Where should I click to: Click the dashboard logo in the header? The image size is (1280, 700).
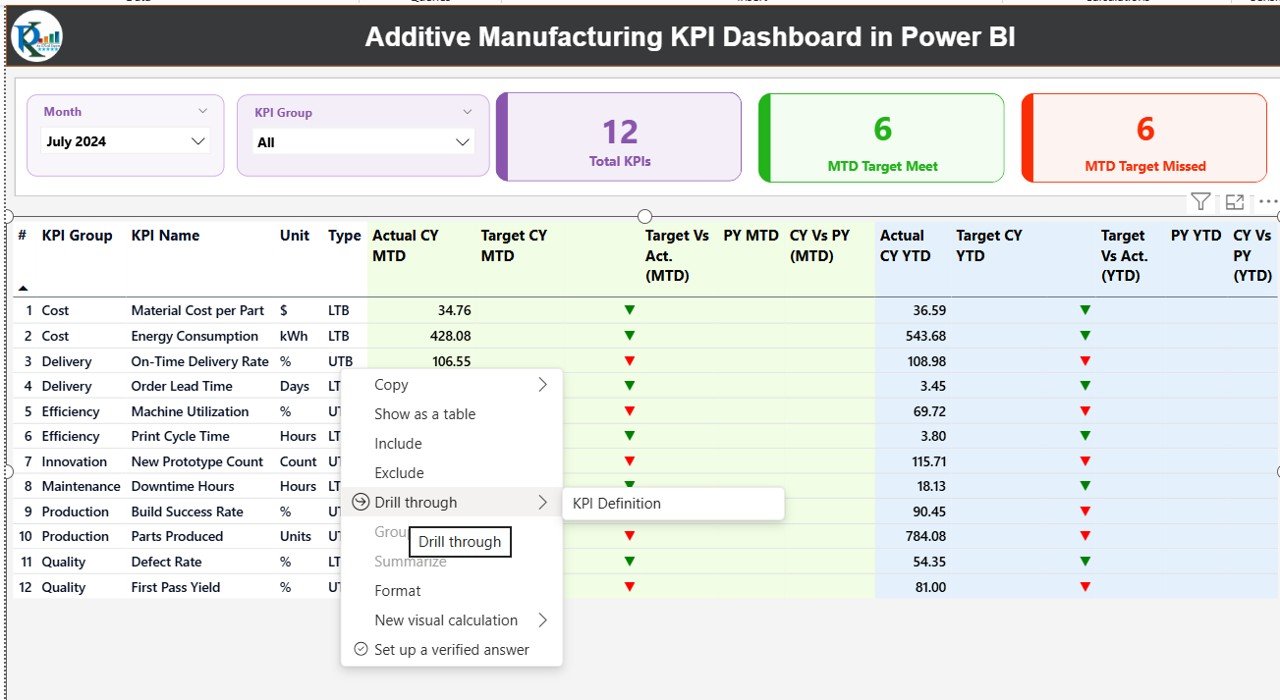(x=36, y=36)
